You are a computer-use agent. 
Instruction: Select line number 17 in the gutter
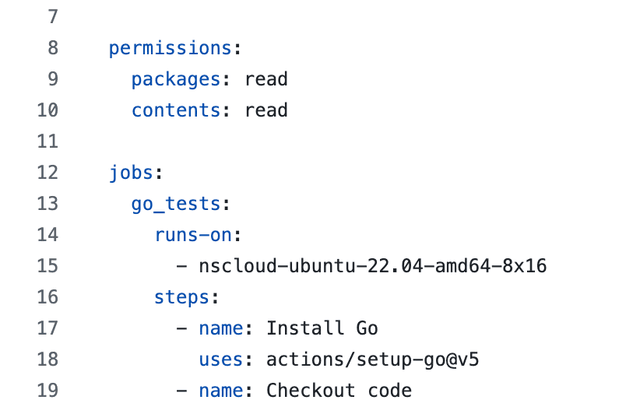[x=47, y=328]
